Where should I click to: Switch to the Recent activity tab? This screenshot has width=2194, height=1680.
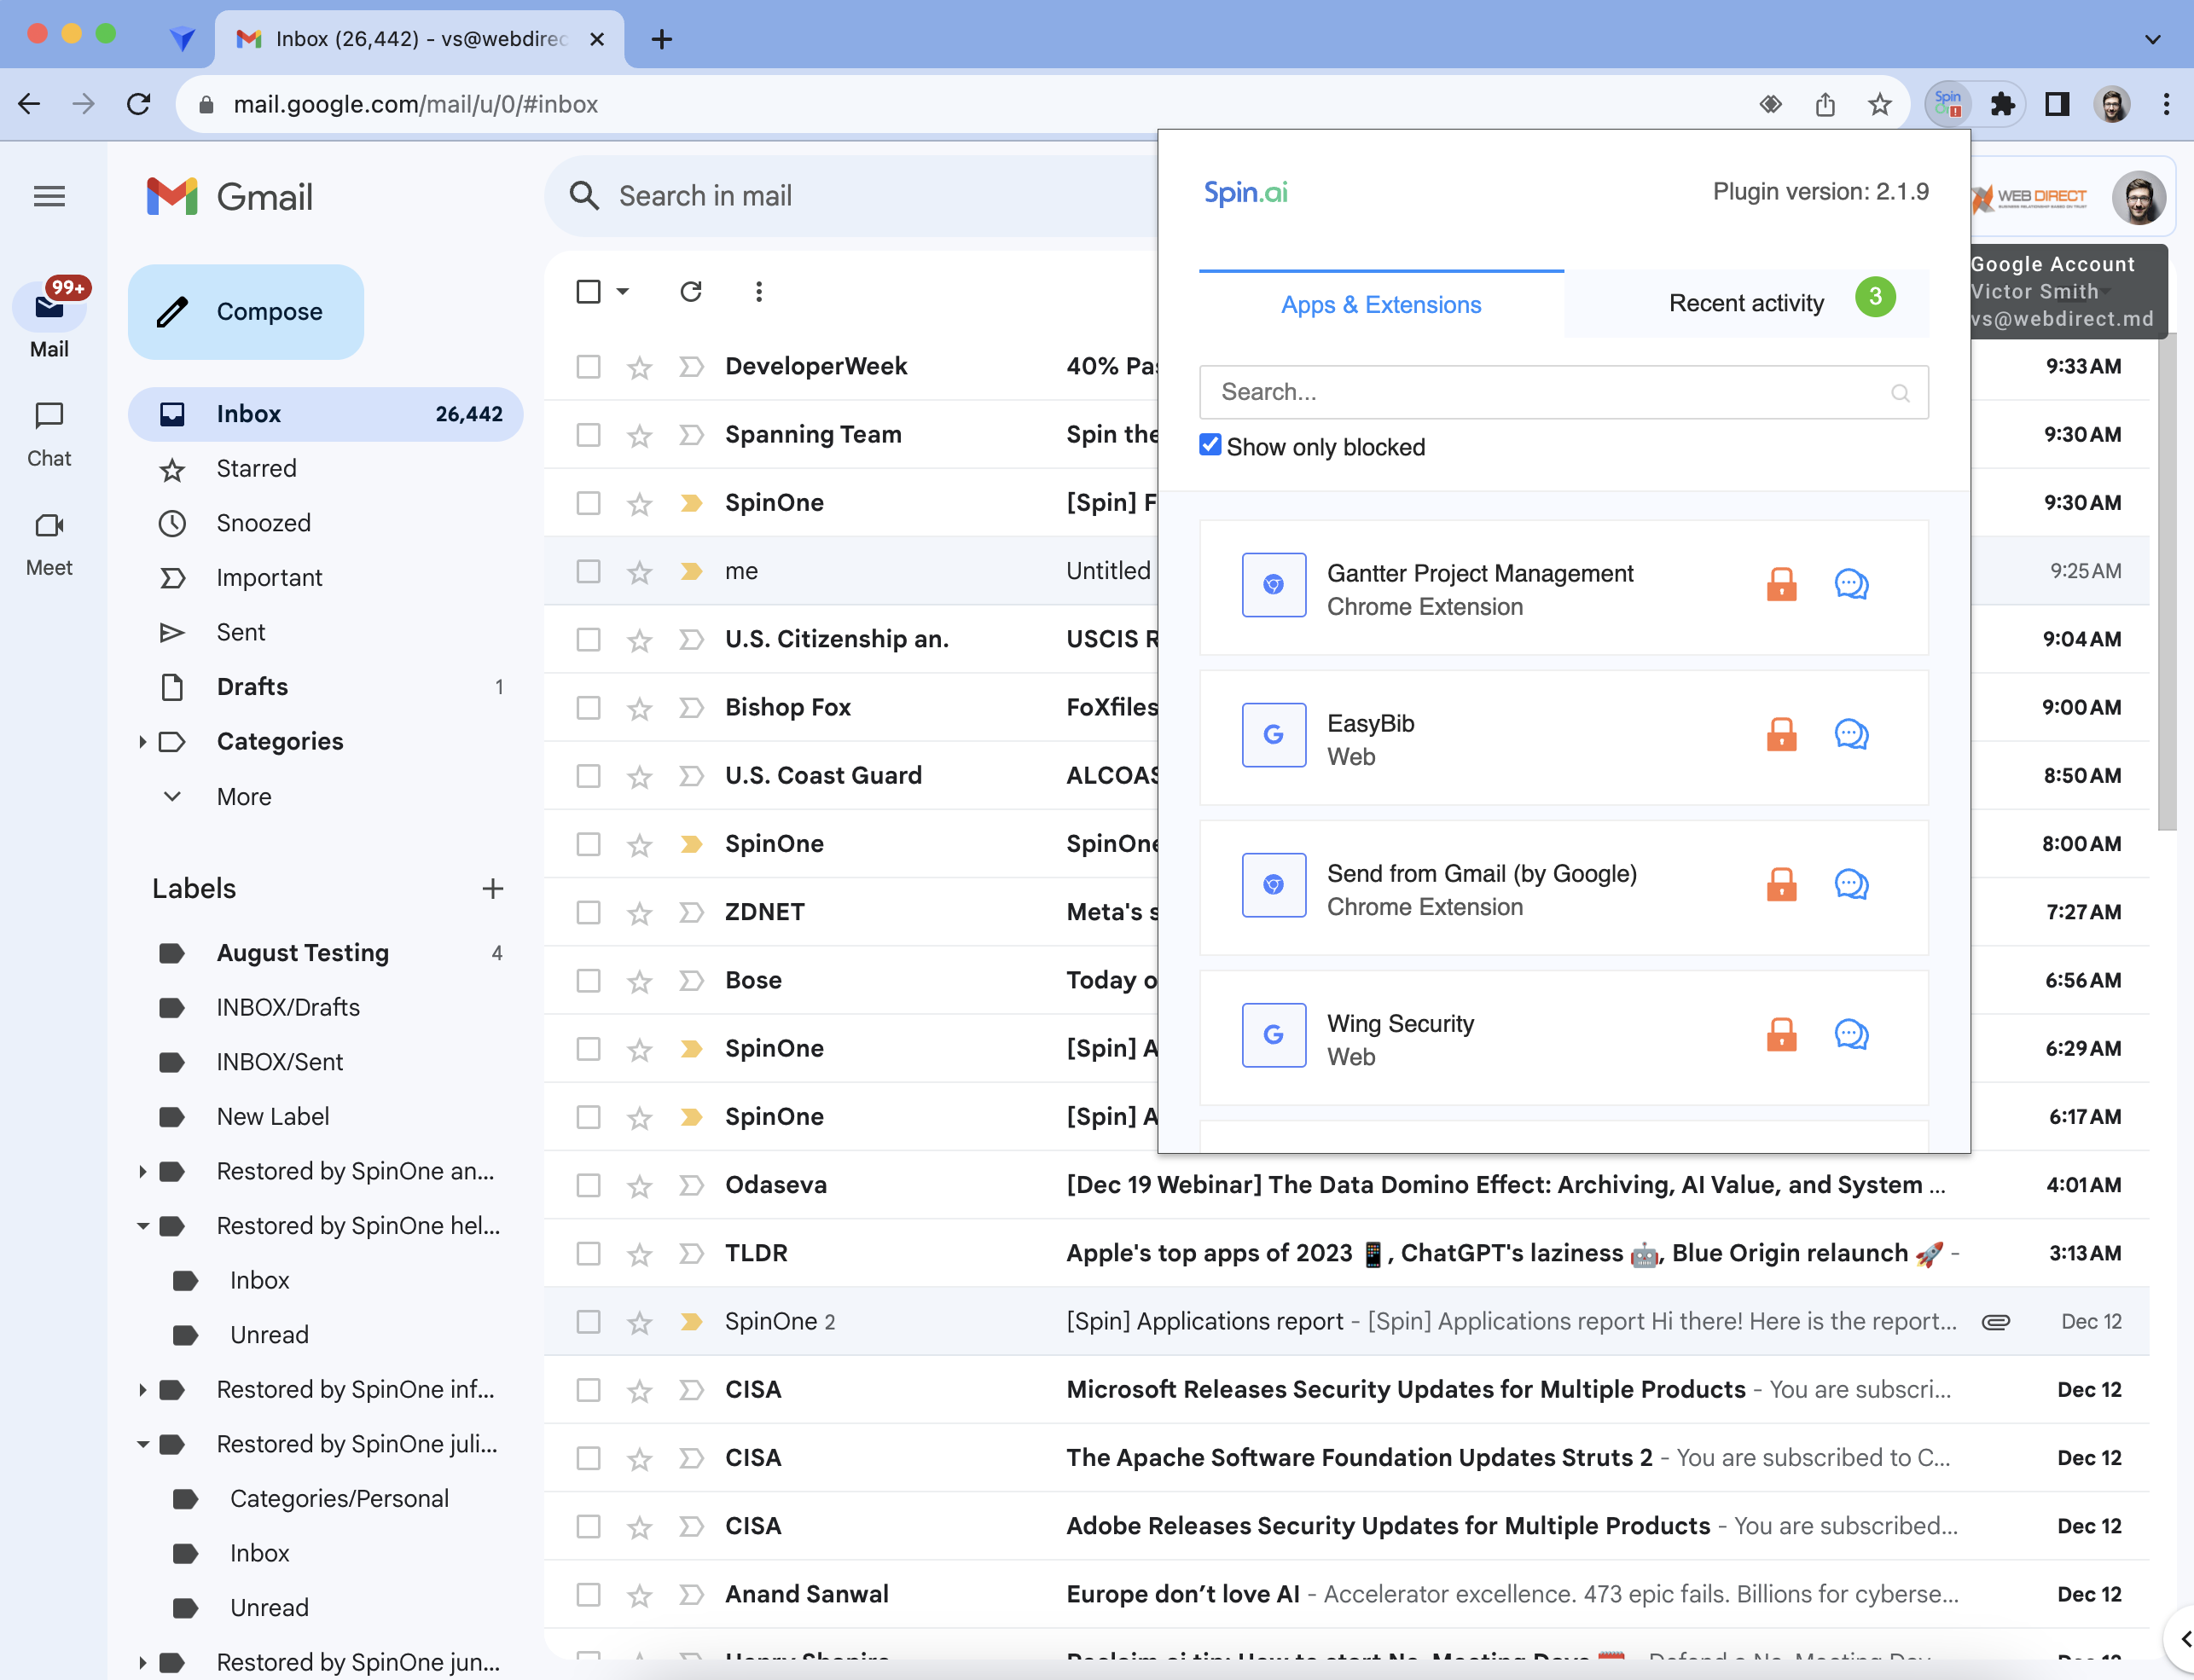tap(1746, 303)
